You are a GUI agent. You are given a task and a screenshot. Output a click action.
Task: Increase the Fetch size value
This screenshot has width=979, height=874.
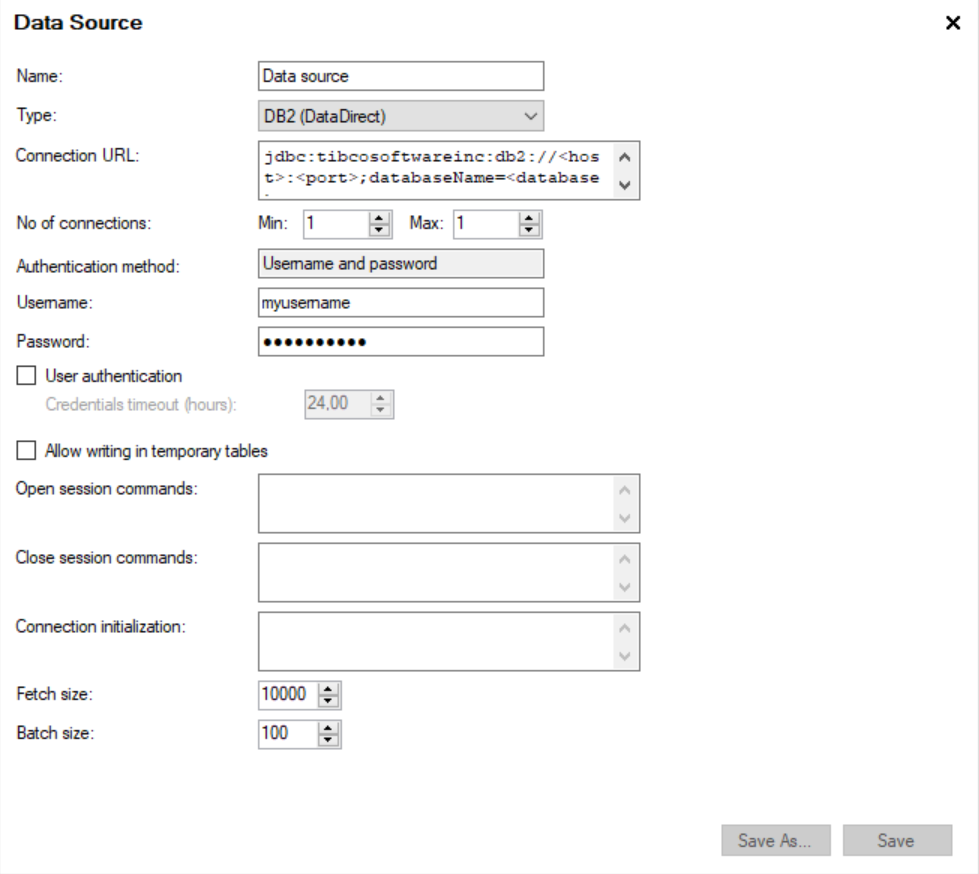[329, 688]
